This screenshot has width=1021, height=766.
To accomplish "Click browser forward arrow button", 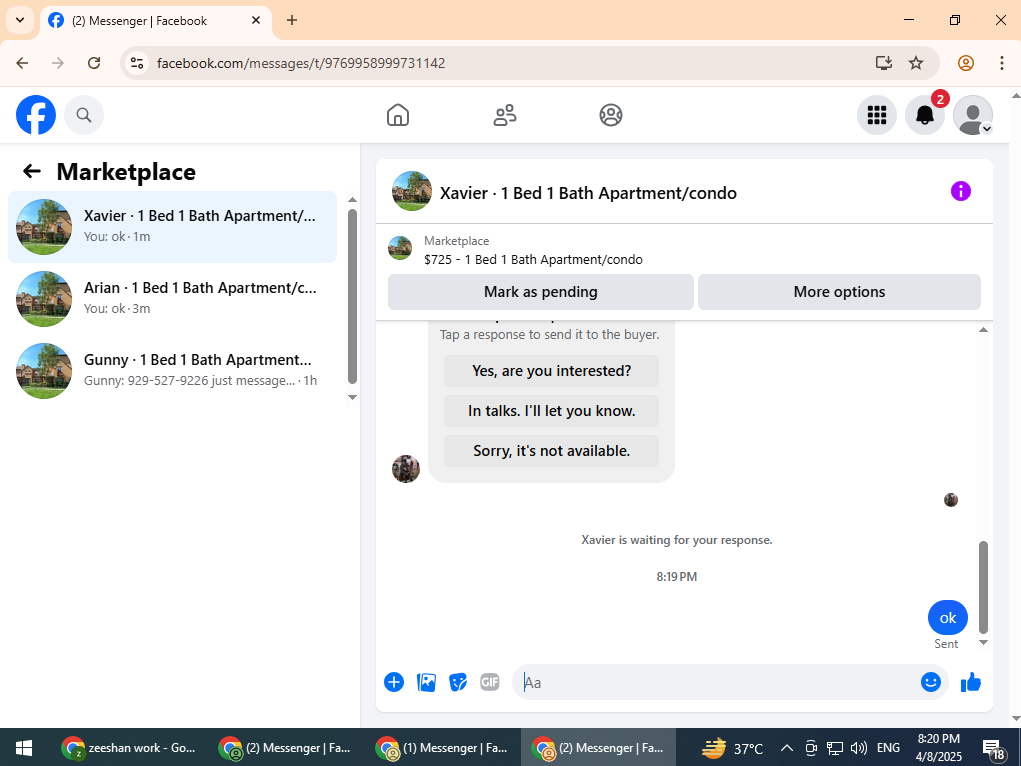I will (x=58, y=63).
